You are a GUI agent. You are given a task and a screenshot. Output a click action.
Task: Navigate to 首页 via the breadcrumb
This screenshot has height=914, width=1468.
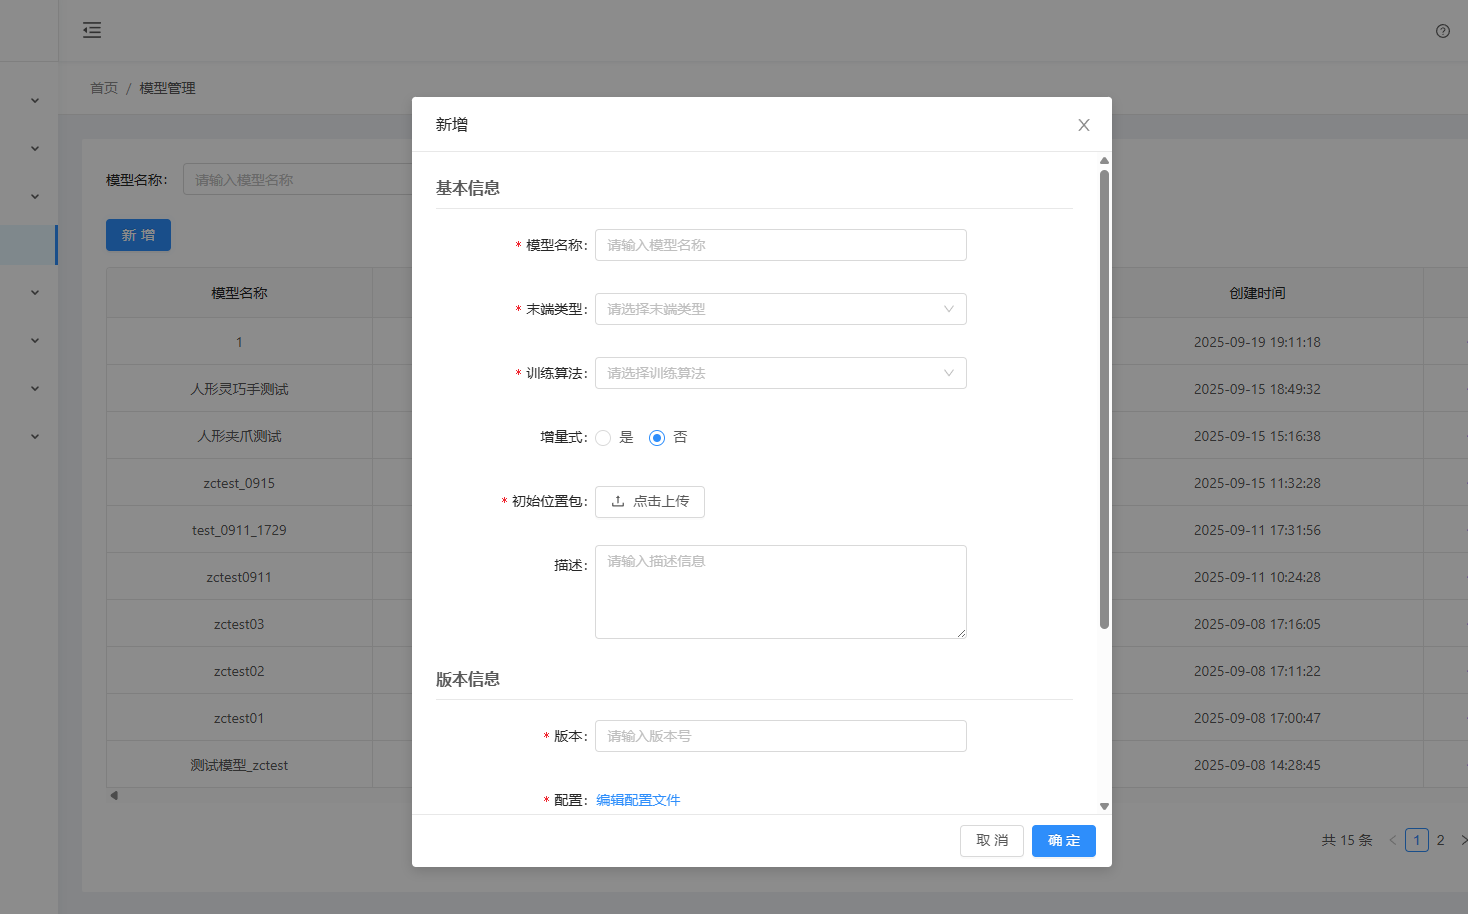pos(104,88)
